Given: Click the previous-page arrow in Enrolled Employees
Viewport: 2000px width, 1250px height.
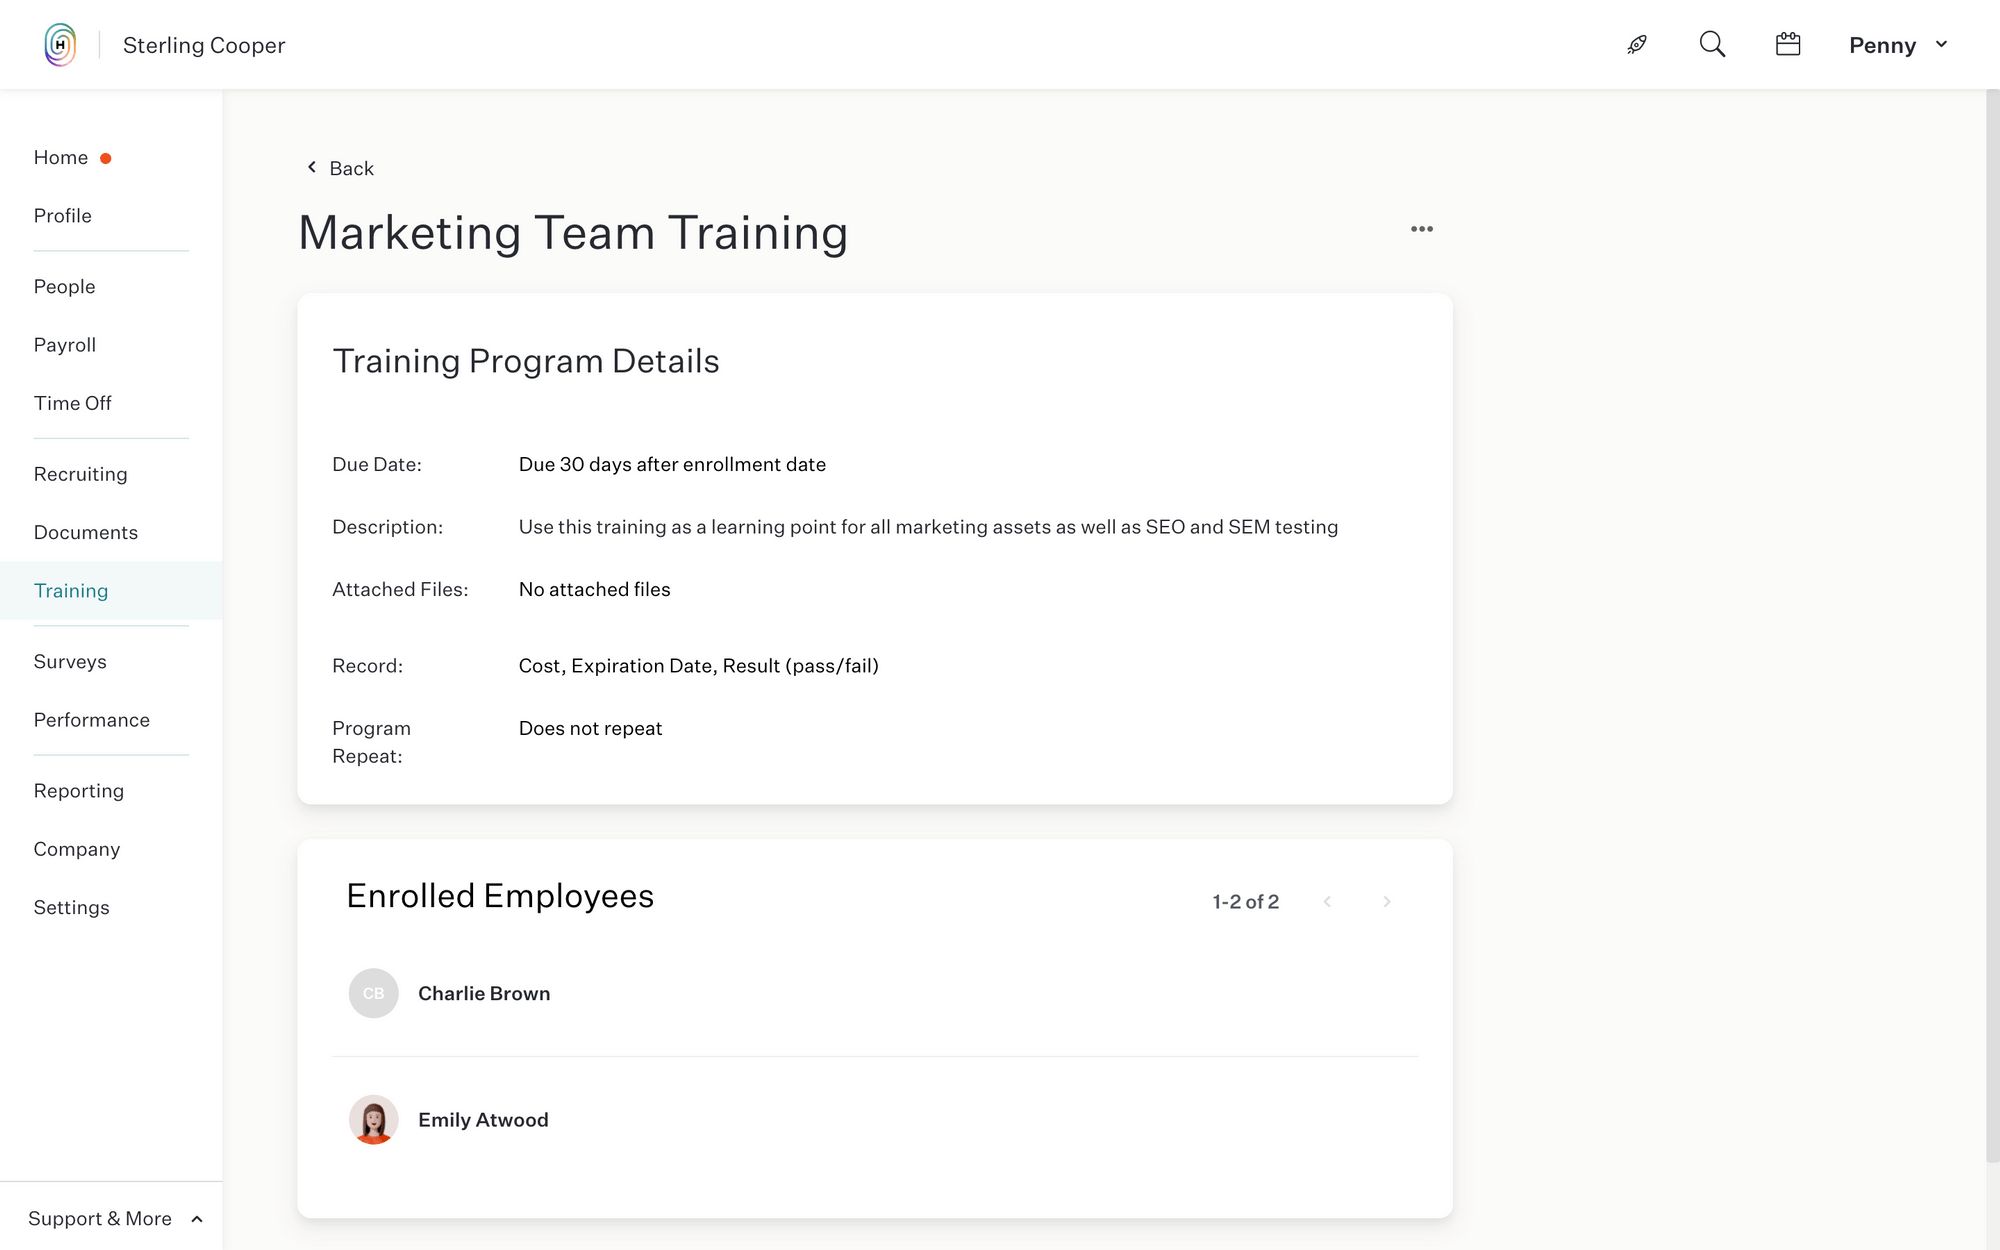Looking at the screenshot, I should point(1327,901).
